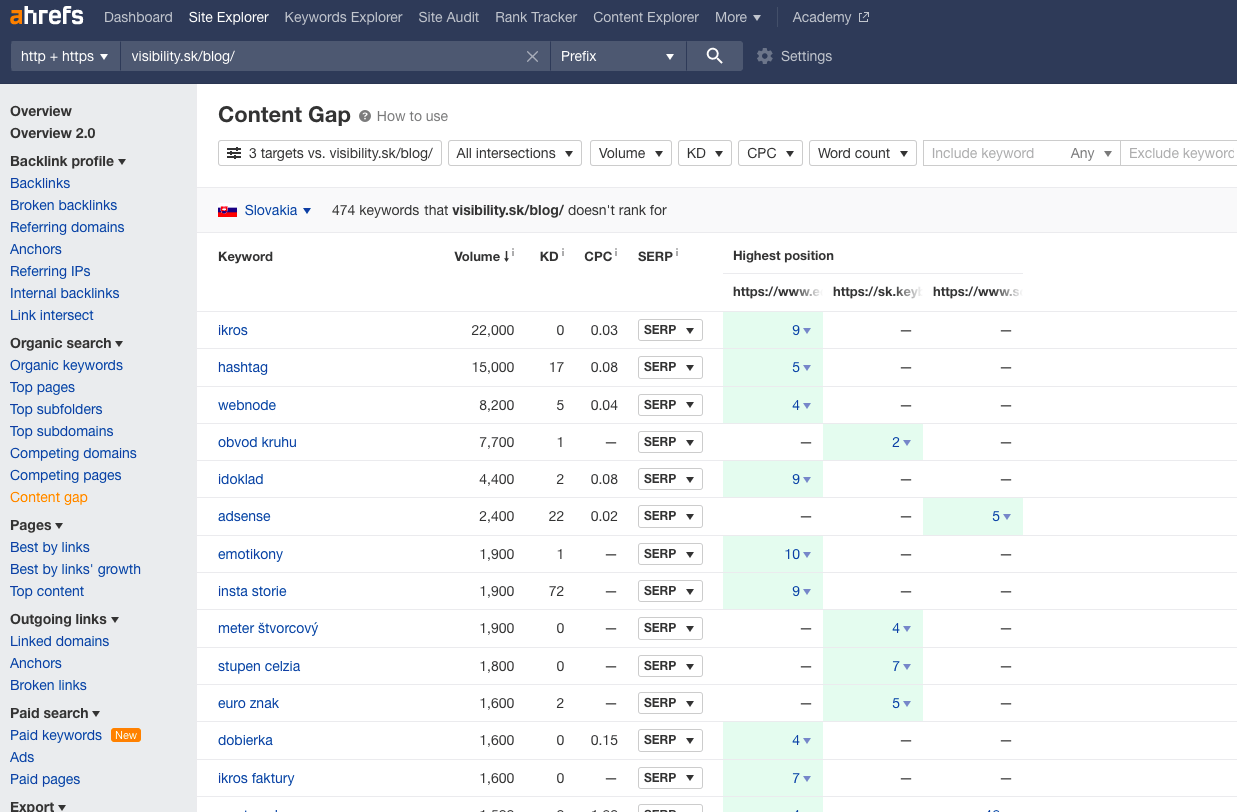Click the Slovakia flag icon
Image resolution: width=1237 pixels, height=812 pixels.
pos(228,211)
